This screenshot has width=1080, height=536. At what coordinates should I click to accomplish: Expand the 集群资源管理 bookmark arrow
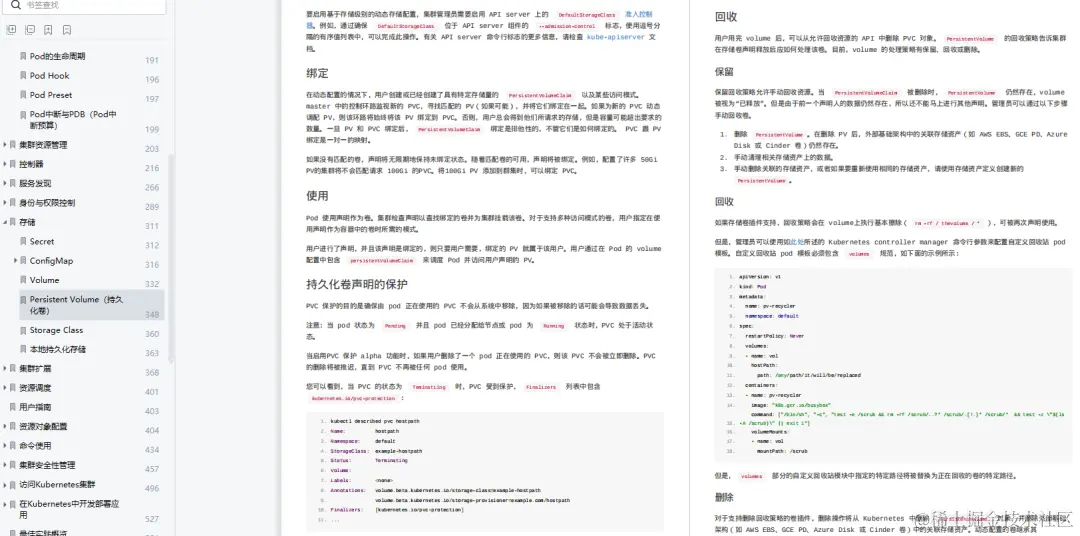(5, 145)
